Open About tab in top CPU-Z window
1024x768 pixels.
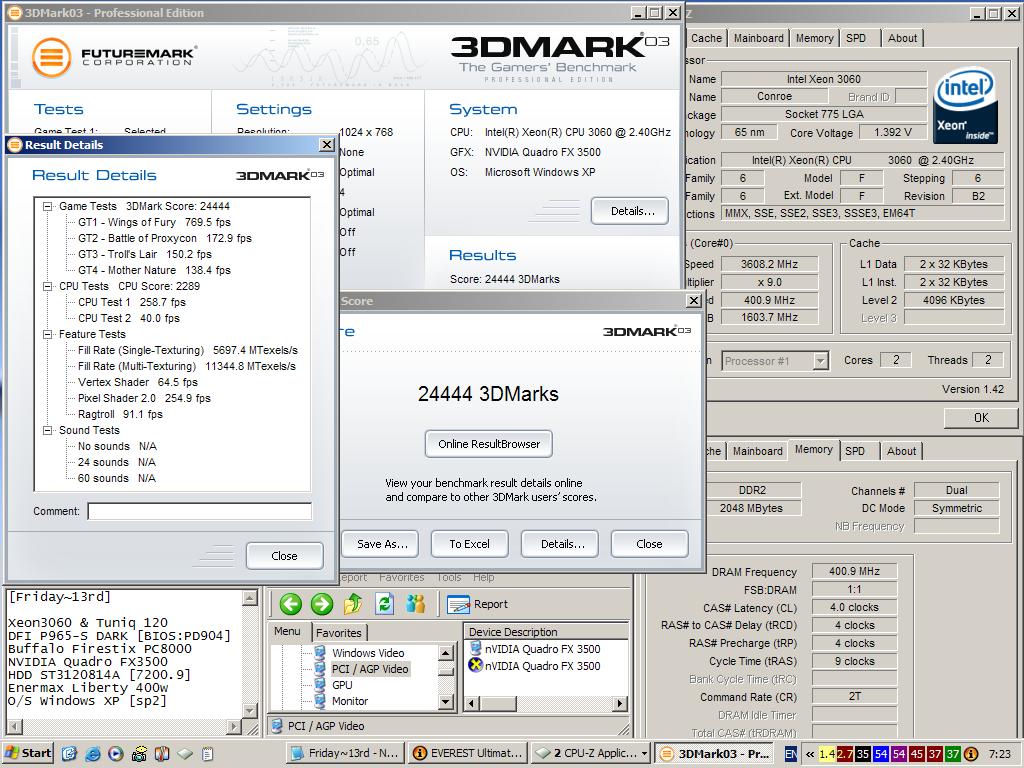[902, 39]
